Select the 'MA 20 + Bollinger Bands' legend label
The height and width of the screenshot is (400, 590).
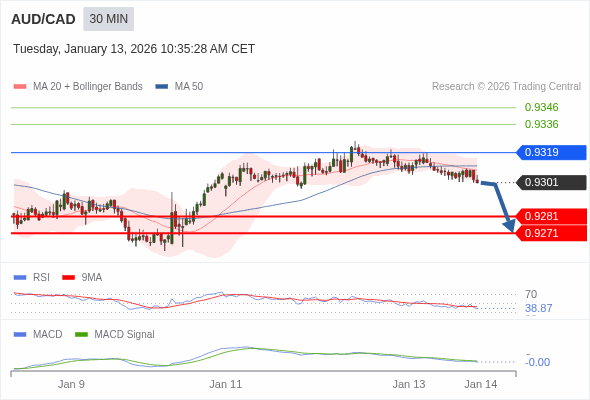click(88, 87)
